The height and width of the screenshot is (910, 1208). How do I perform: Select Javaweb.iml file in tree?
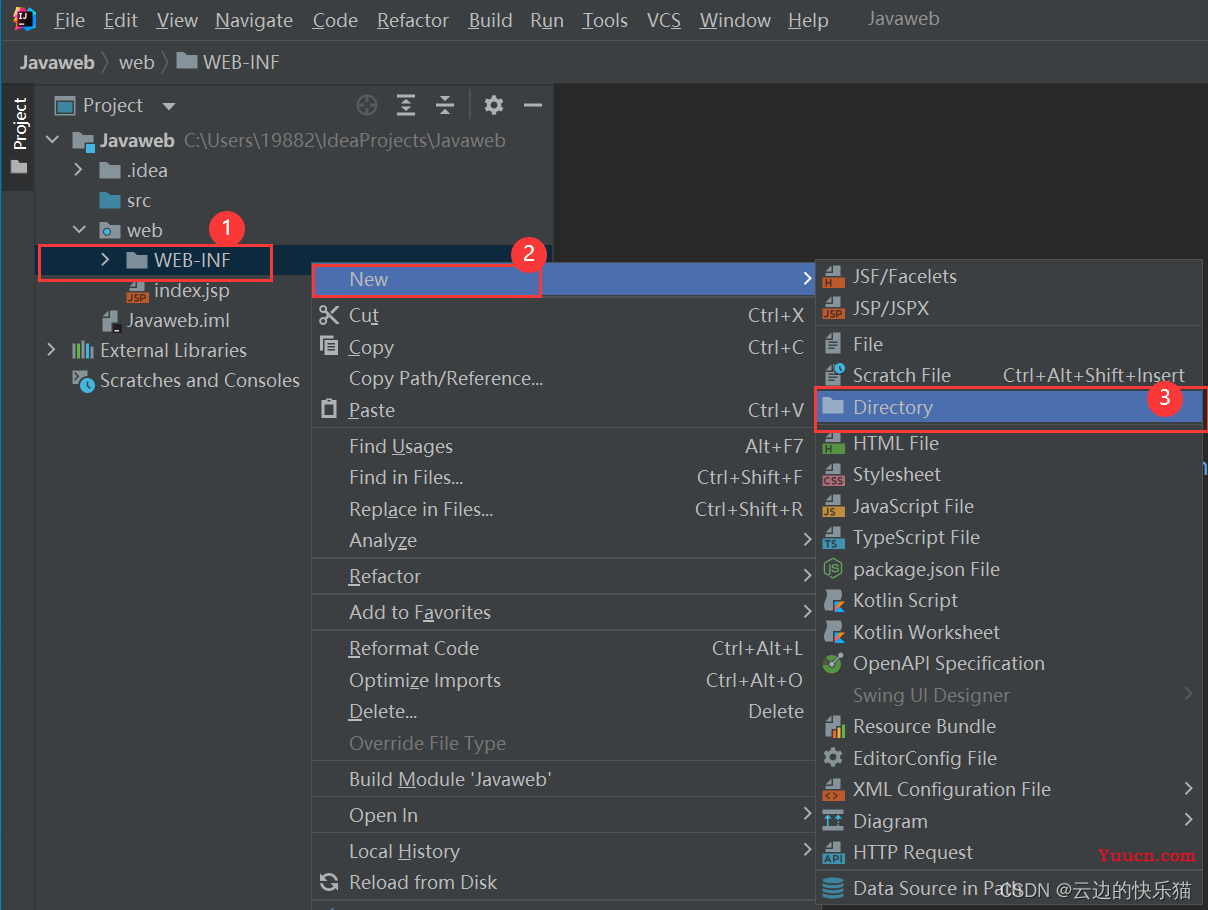[x=177, y=320]
